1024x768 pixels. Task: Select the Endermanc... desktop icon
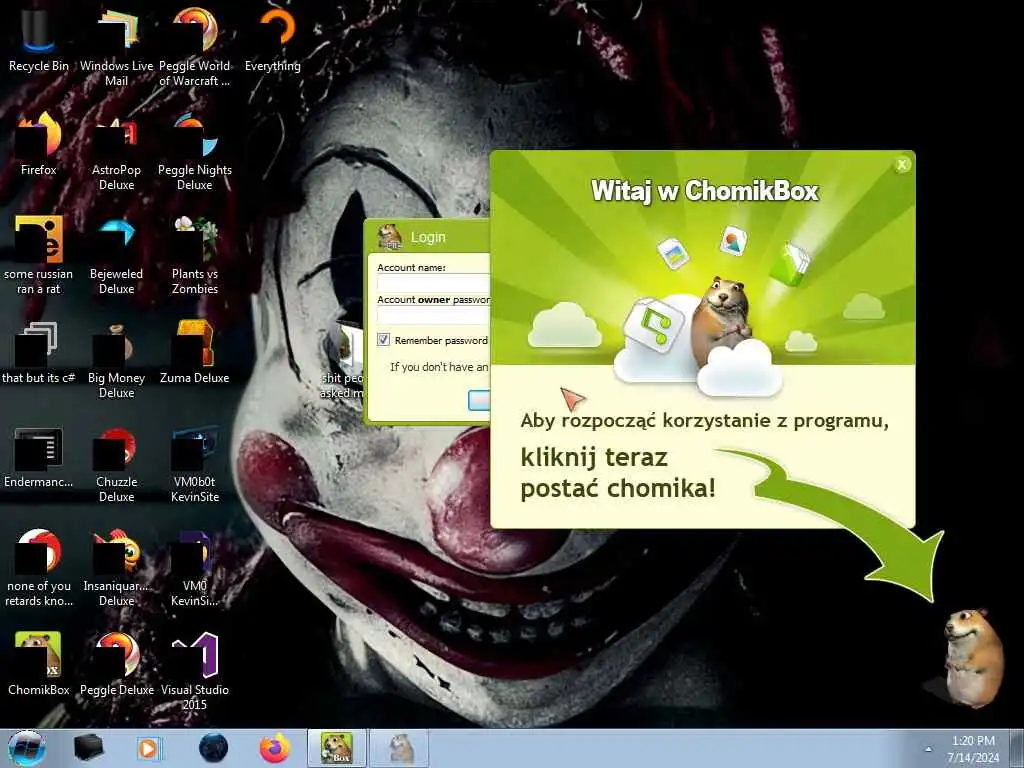[39, 456]
